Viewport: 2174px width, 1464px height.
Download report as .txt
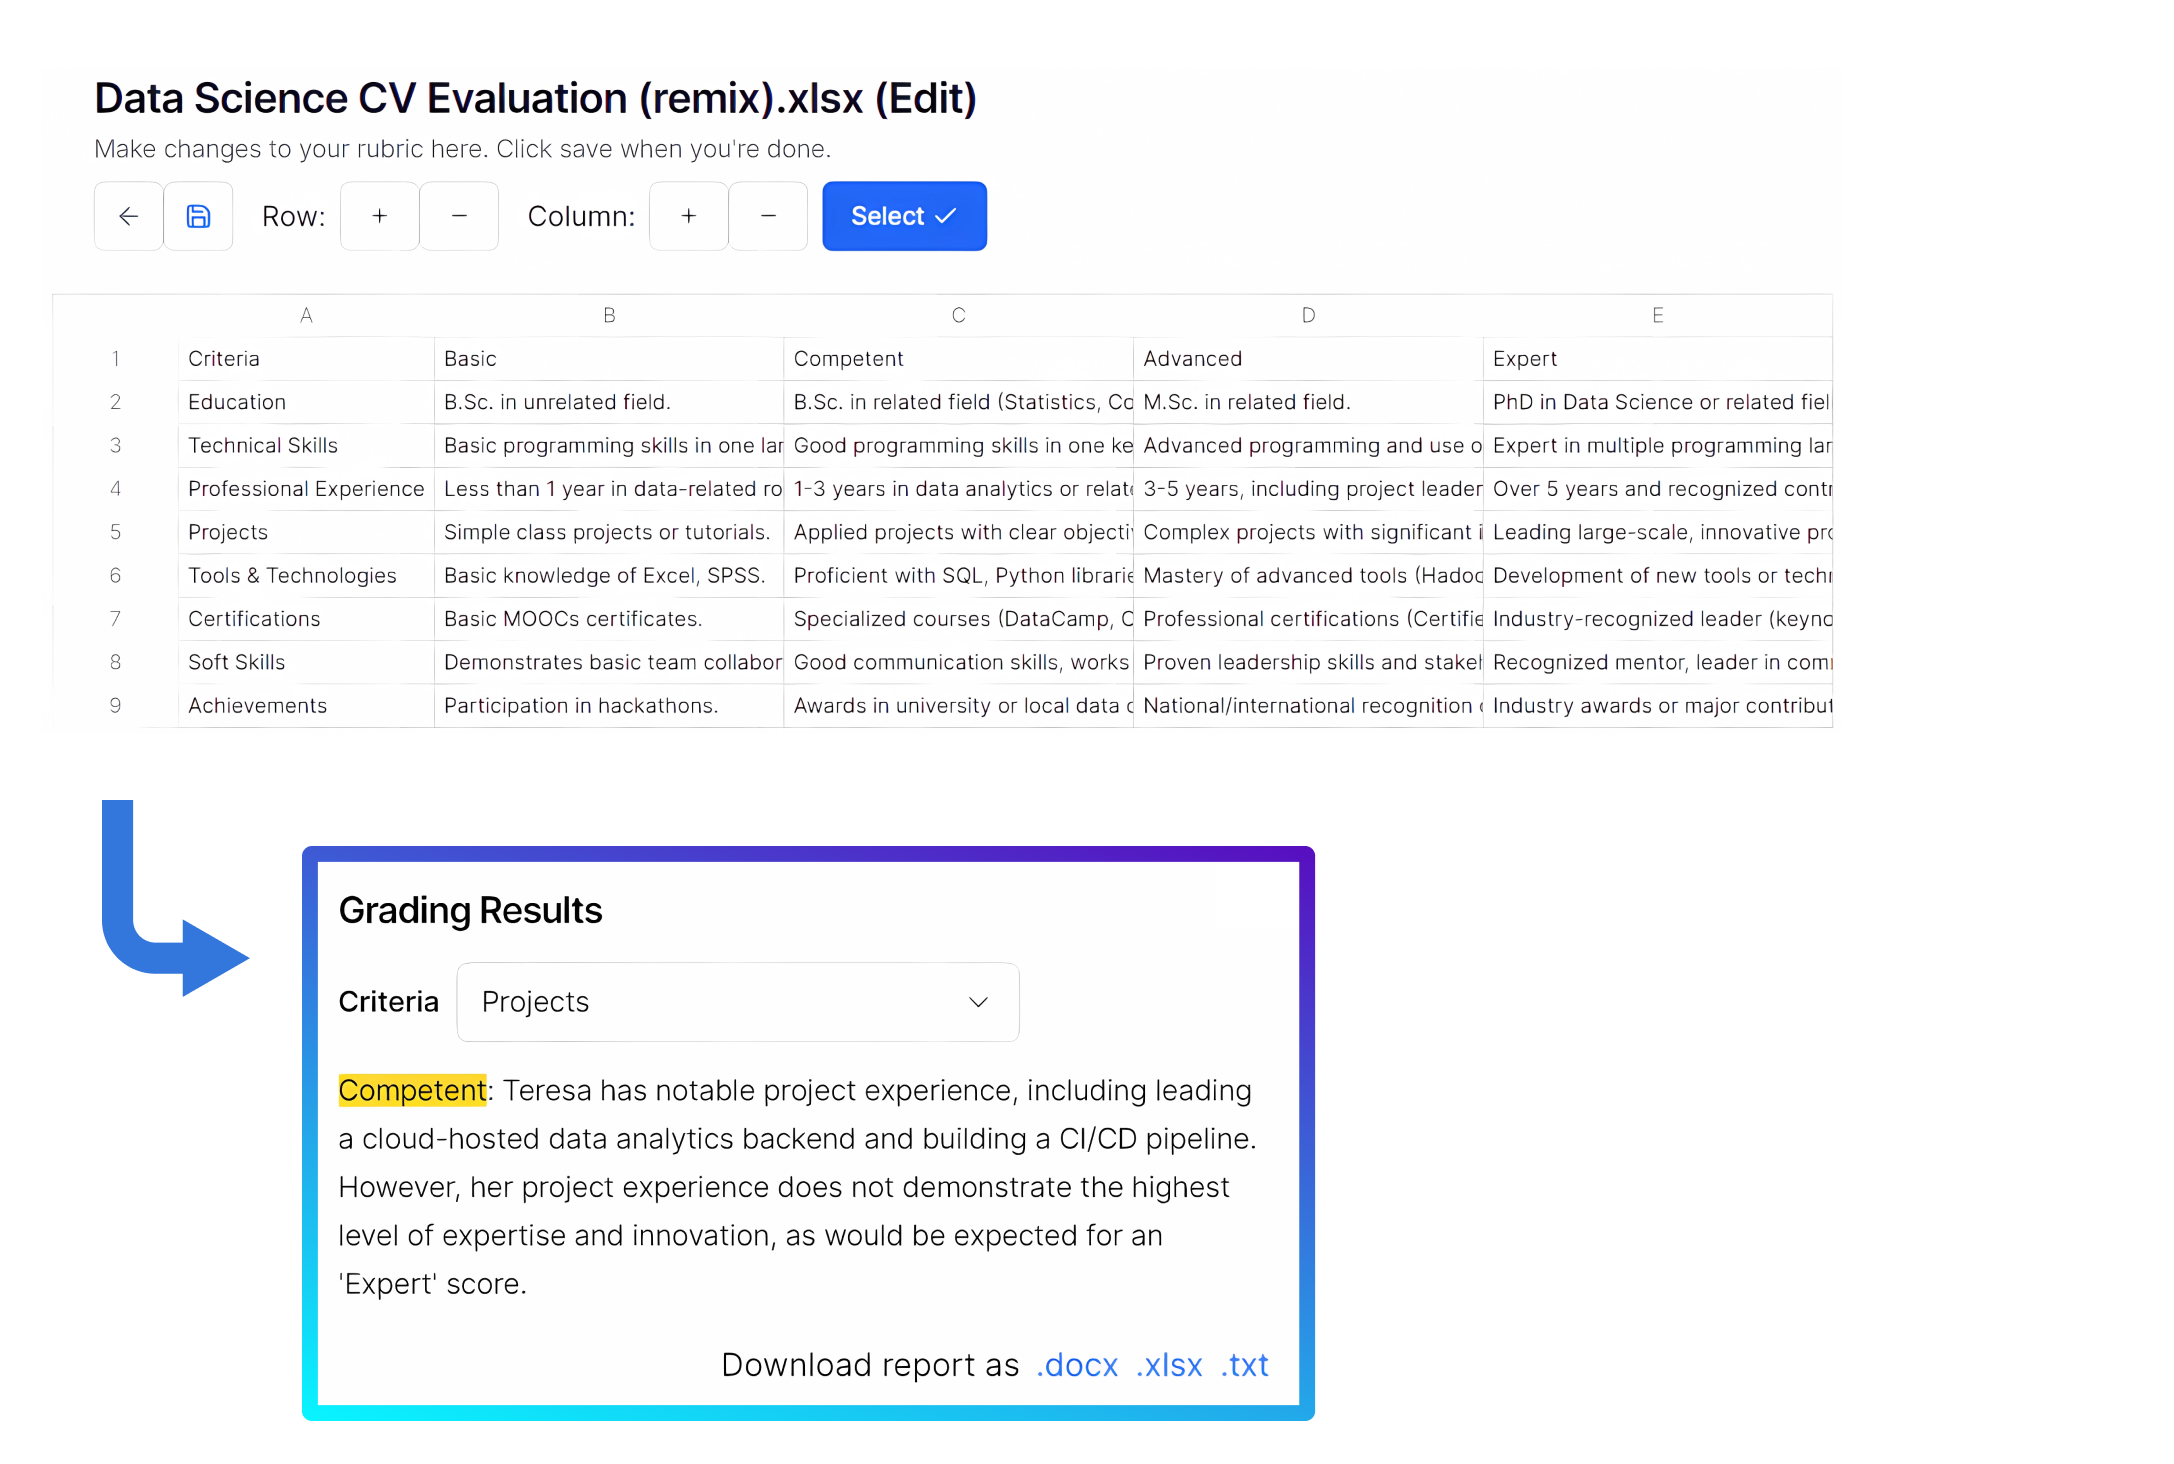pyautogui.click(x=1244, y=1365)
